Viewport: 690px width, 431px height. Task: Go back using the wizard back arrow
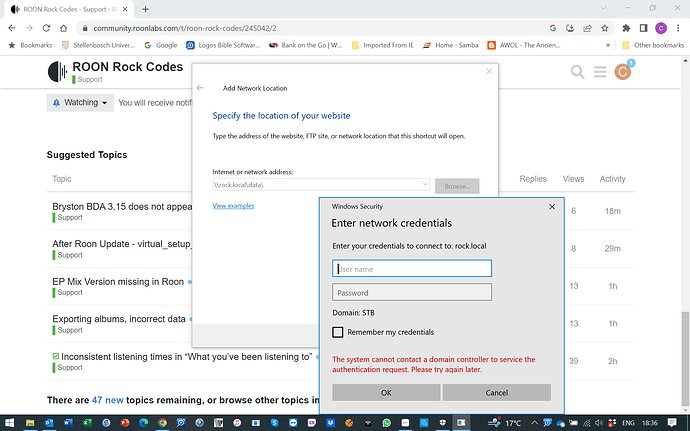click(201, 88)
